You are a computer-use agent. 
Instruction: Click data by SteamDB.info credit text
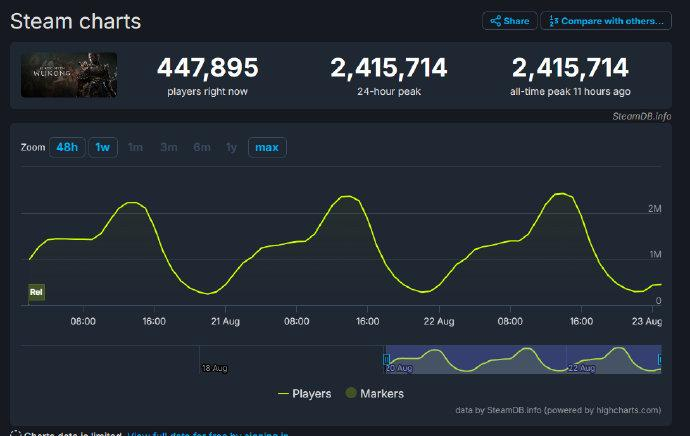[x=557, y=410]
